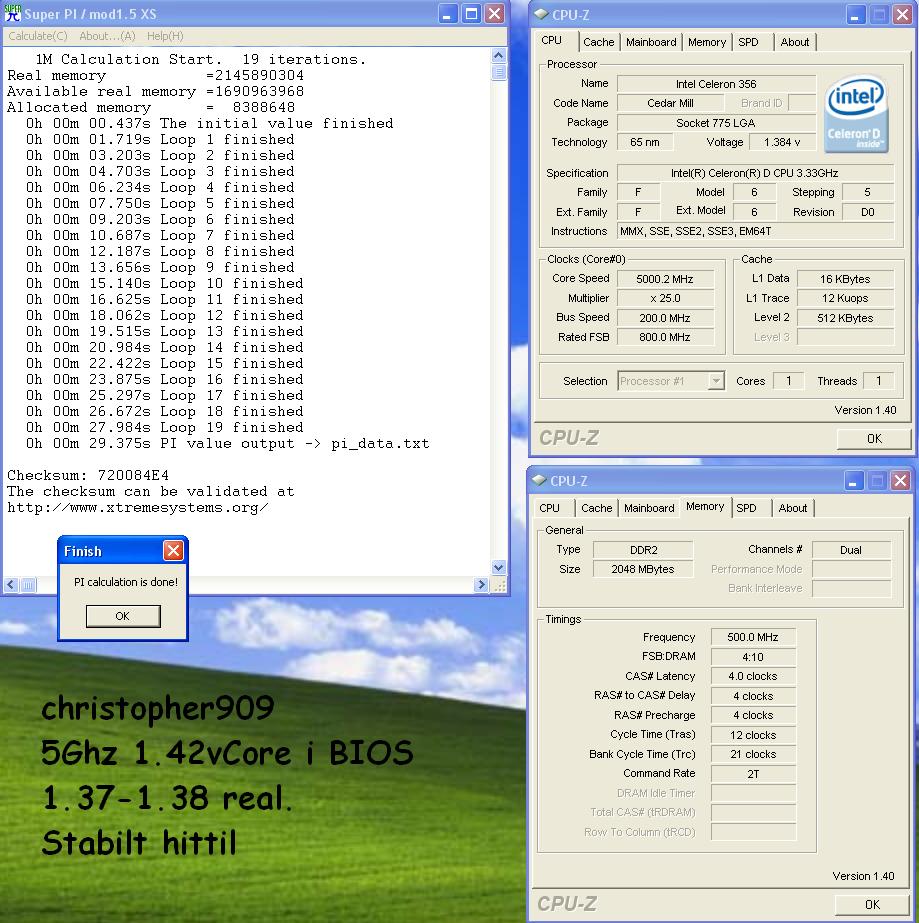Click the Checksum: 720084E4 line
Screen dimensions: 919x923
pos(88,475)
